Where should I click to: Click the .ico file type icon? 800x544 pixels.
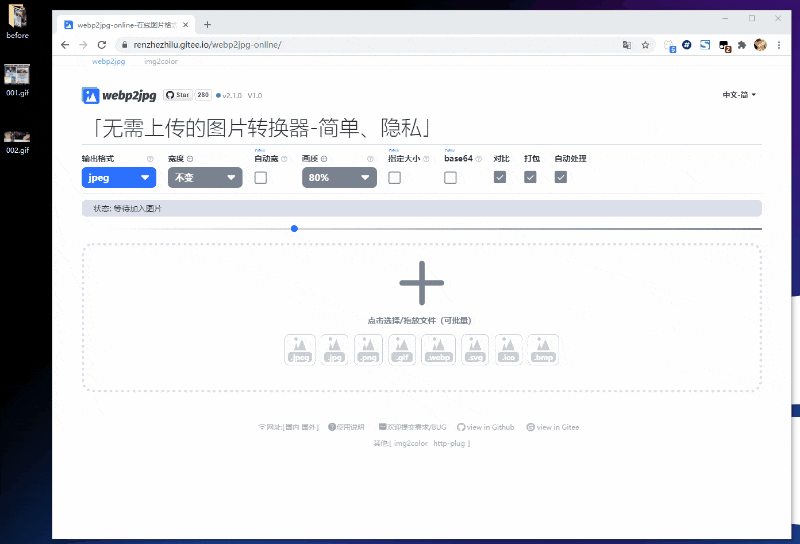pos(509,350)
